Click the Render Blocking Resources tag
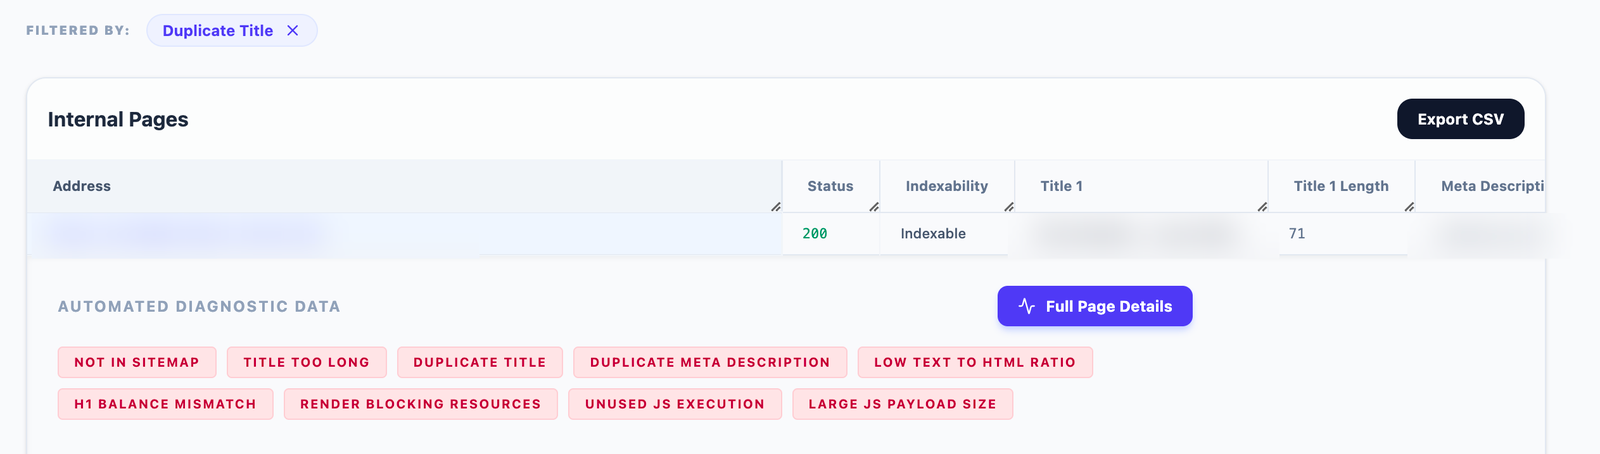 (x=420, y=404)
